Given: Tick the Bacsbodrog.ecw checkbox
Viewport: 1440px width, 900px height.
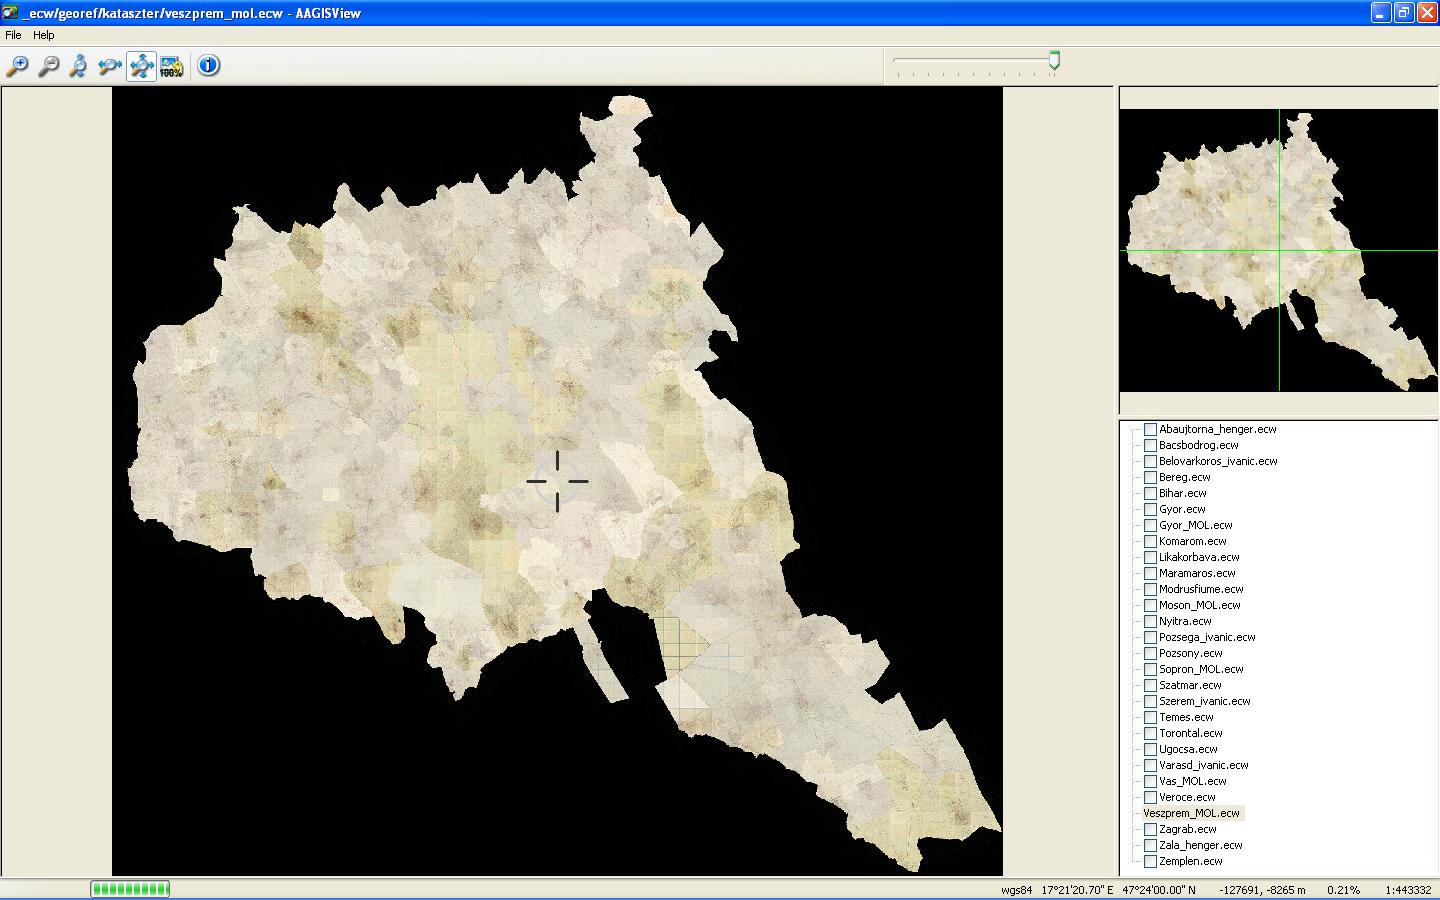Looking at the screenshot, I should [x=1150, y=445].
